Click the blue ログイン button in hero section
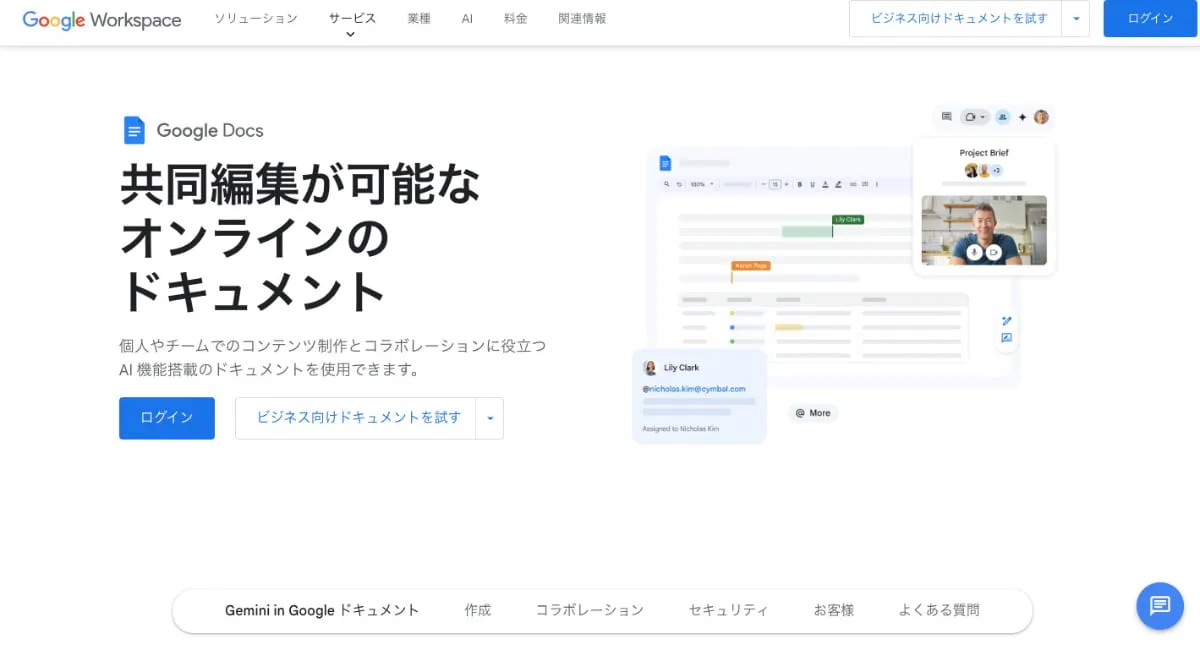The height and width of the screenshot is (650, 1200). click(x=167, y=418)
